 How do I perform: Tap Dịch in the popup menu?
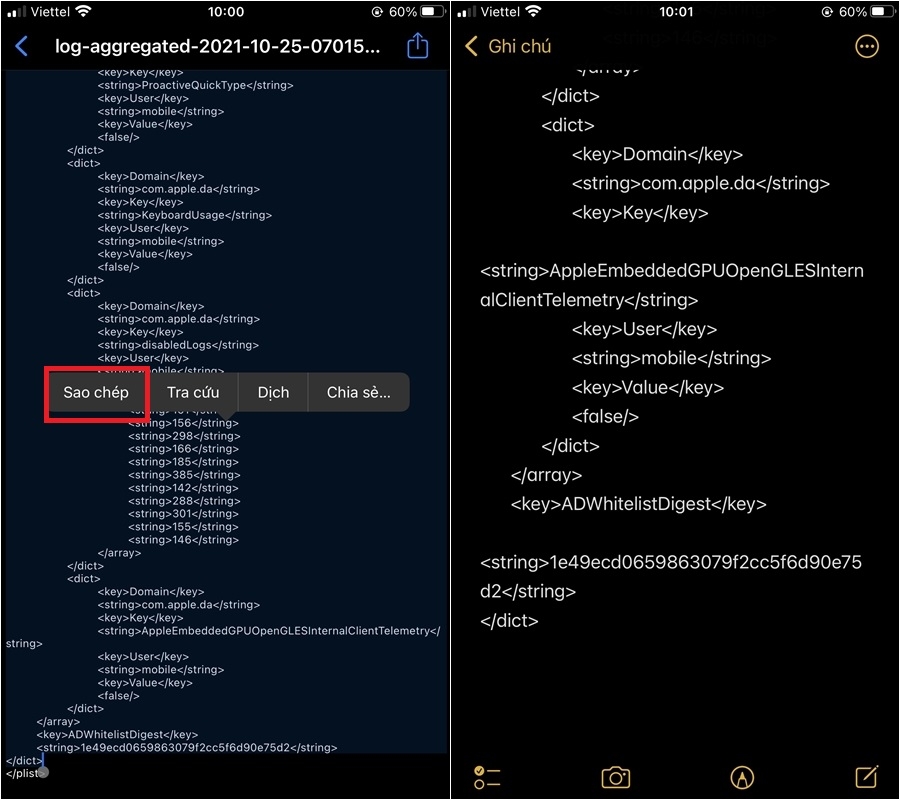(273, 393)
